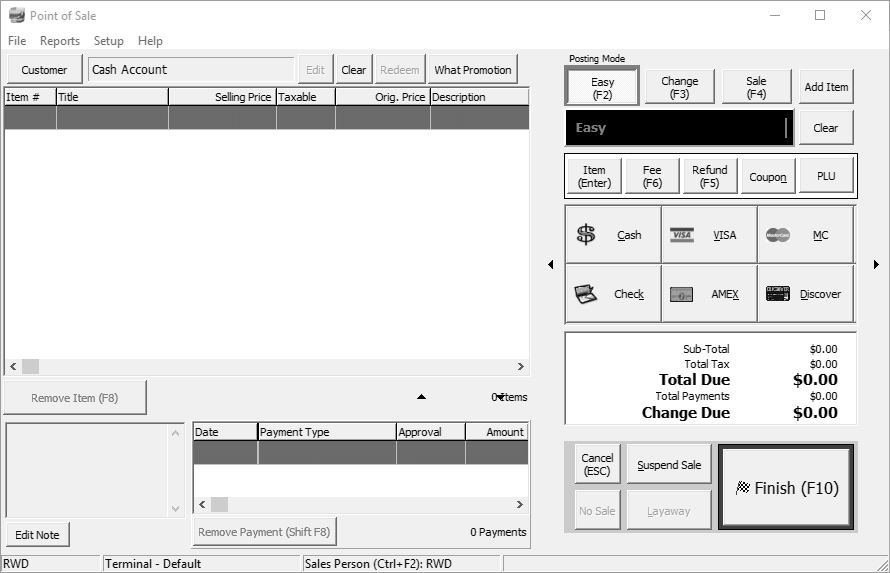This screenshot has height=573, width=890.
Task: Click Selling Price column header
Action: click(222, 97)
